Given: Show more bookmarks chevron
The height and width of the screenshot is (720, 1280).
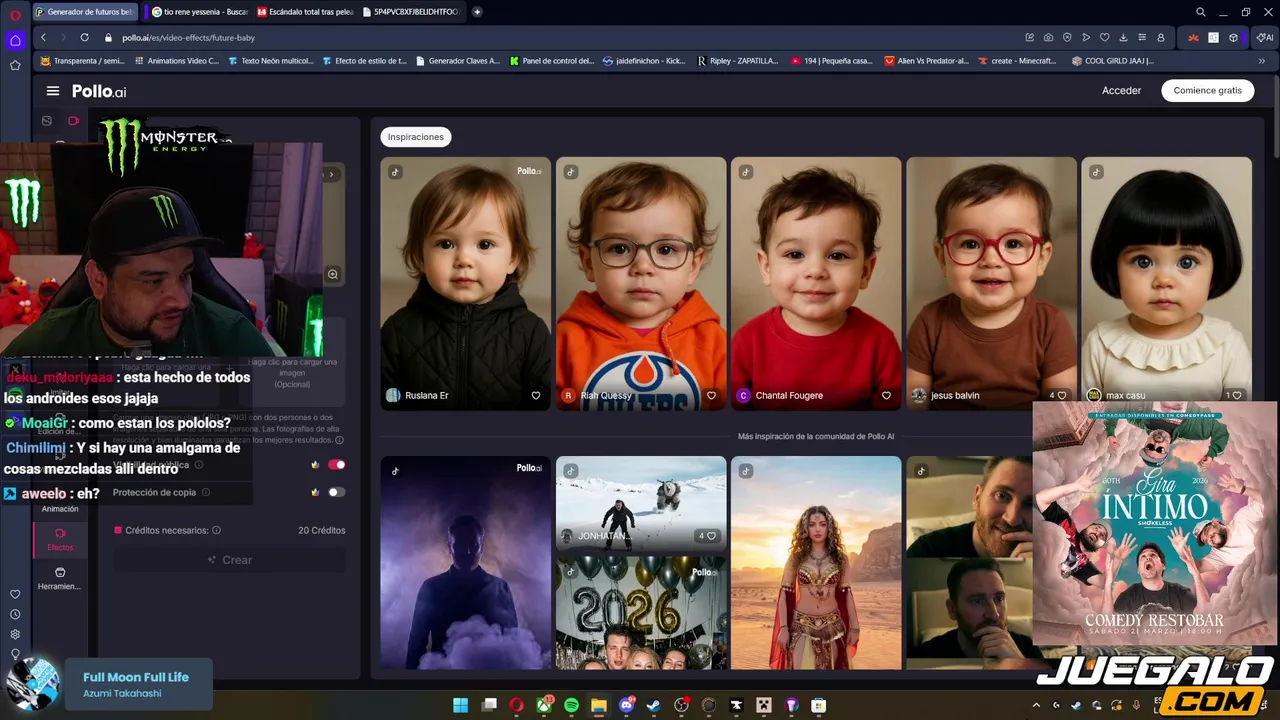Looking at the screenshot, I should click(x=1261, y=61).
